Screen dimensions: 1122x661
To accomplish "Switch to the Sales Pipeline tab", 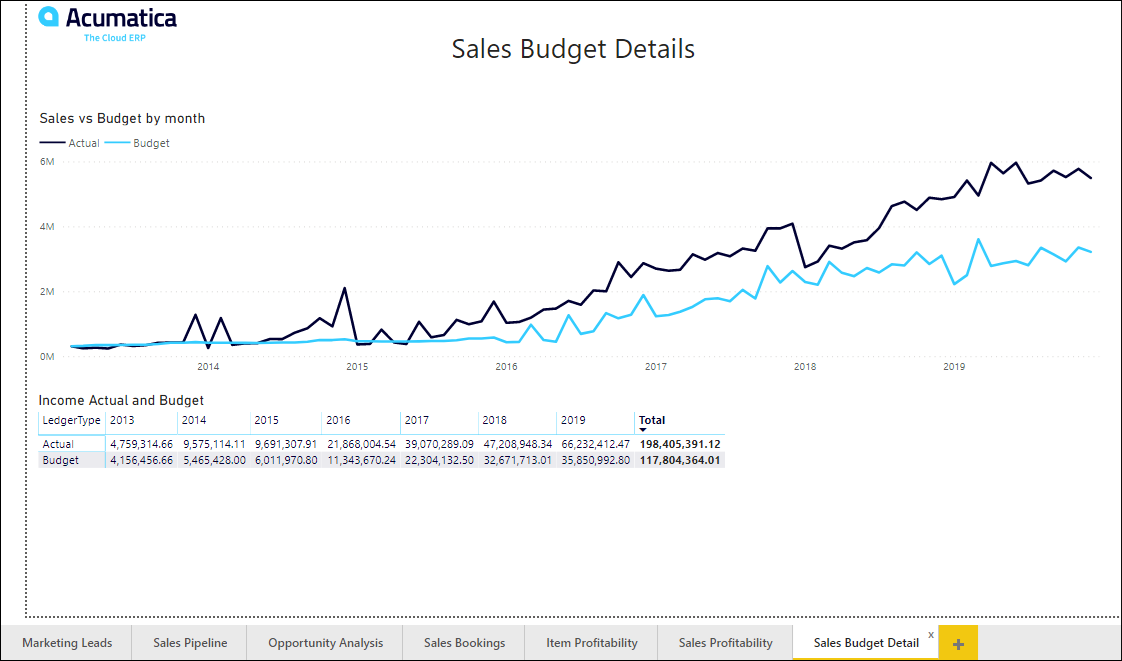I will point(190,643).
